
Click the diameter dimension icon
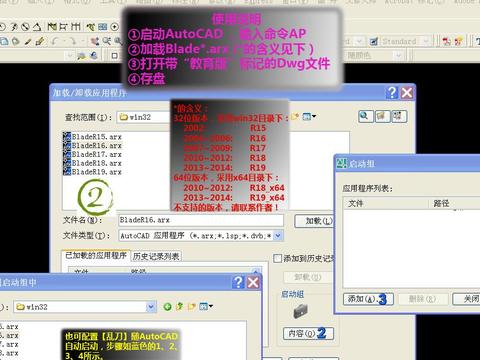[25, 27]
